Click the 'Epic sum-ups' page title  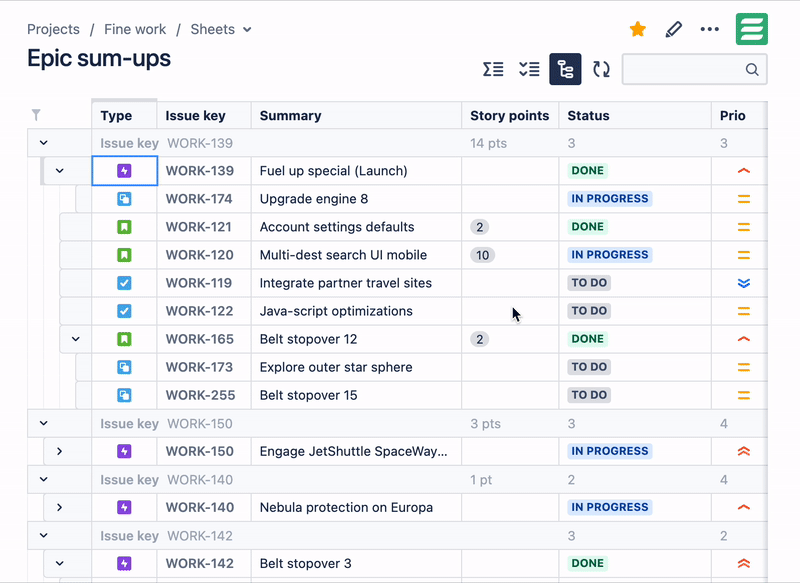[99, 58]
